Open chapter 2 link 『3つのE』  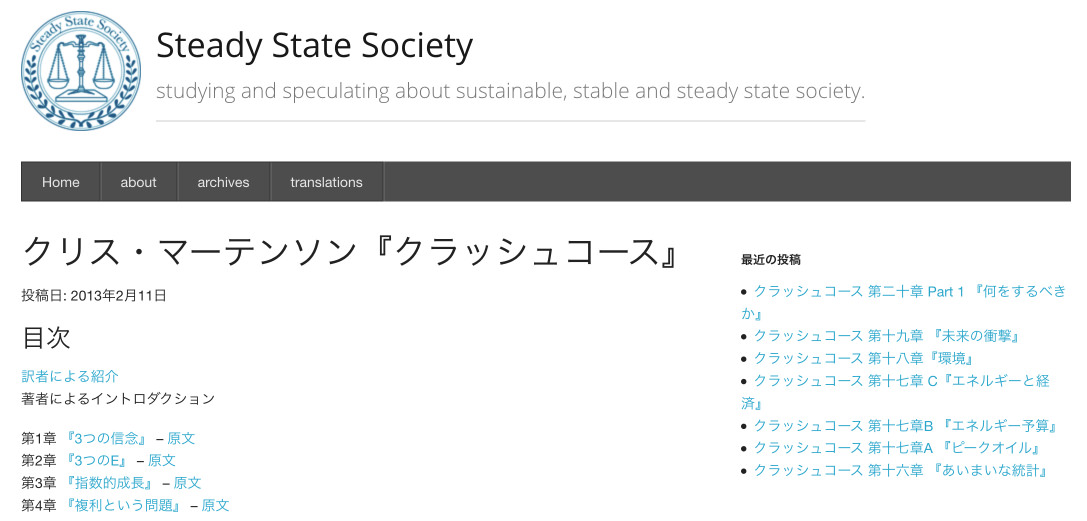tap(96, 461)
